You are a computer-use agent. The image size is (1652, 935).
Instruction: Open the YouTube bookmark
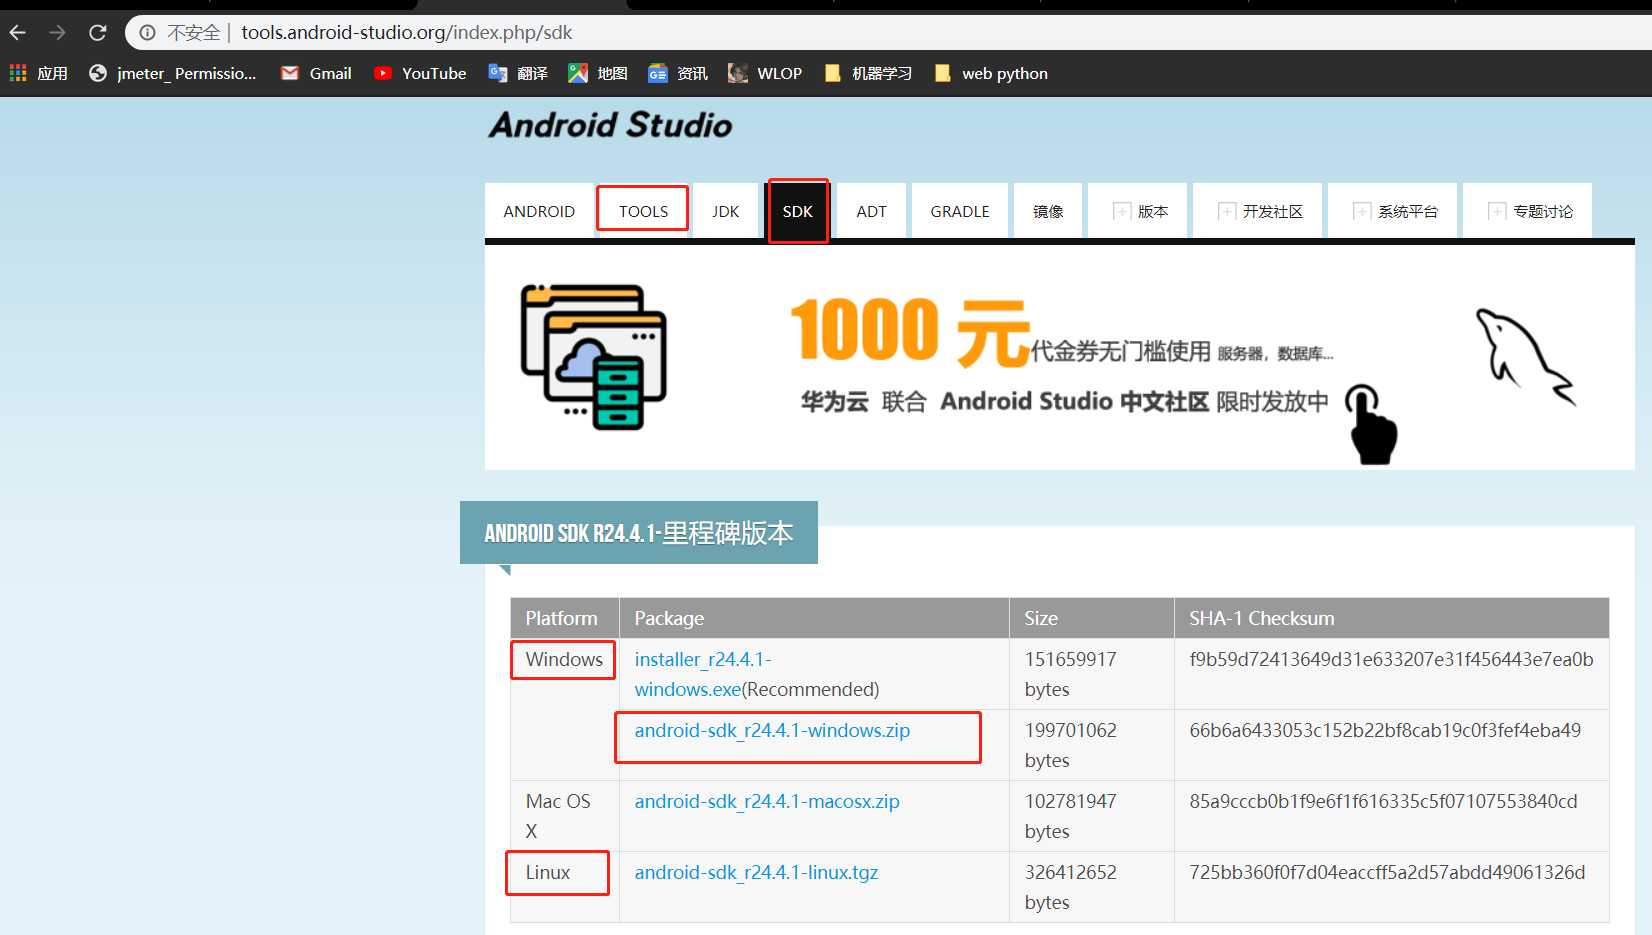point(420,73)
